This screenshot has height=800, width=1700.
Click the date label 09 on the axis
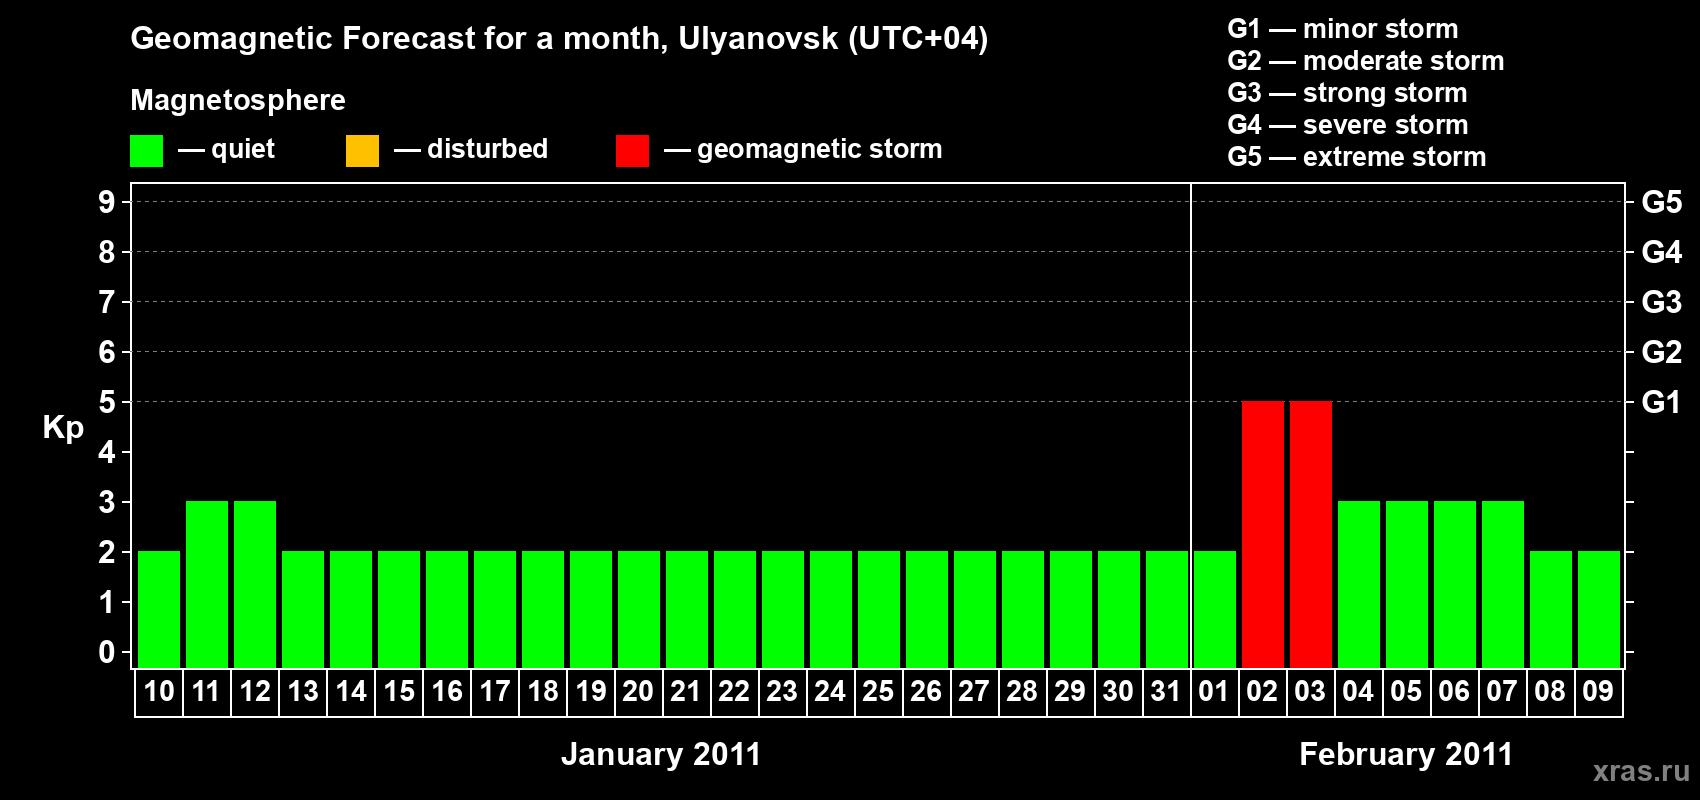coord(1598,692)
